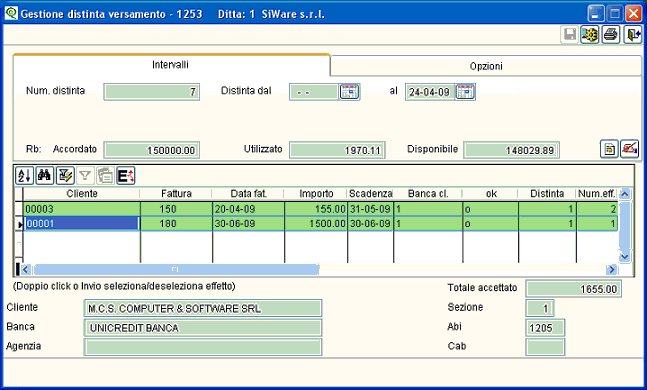
Task: Click the exit door icon
Action: (632, 35)
